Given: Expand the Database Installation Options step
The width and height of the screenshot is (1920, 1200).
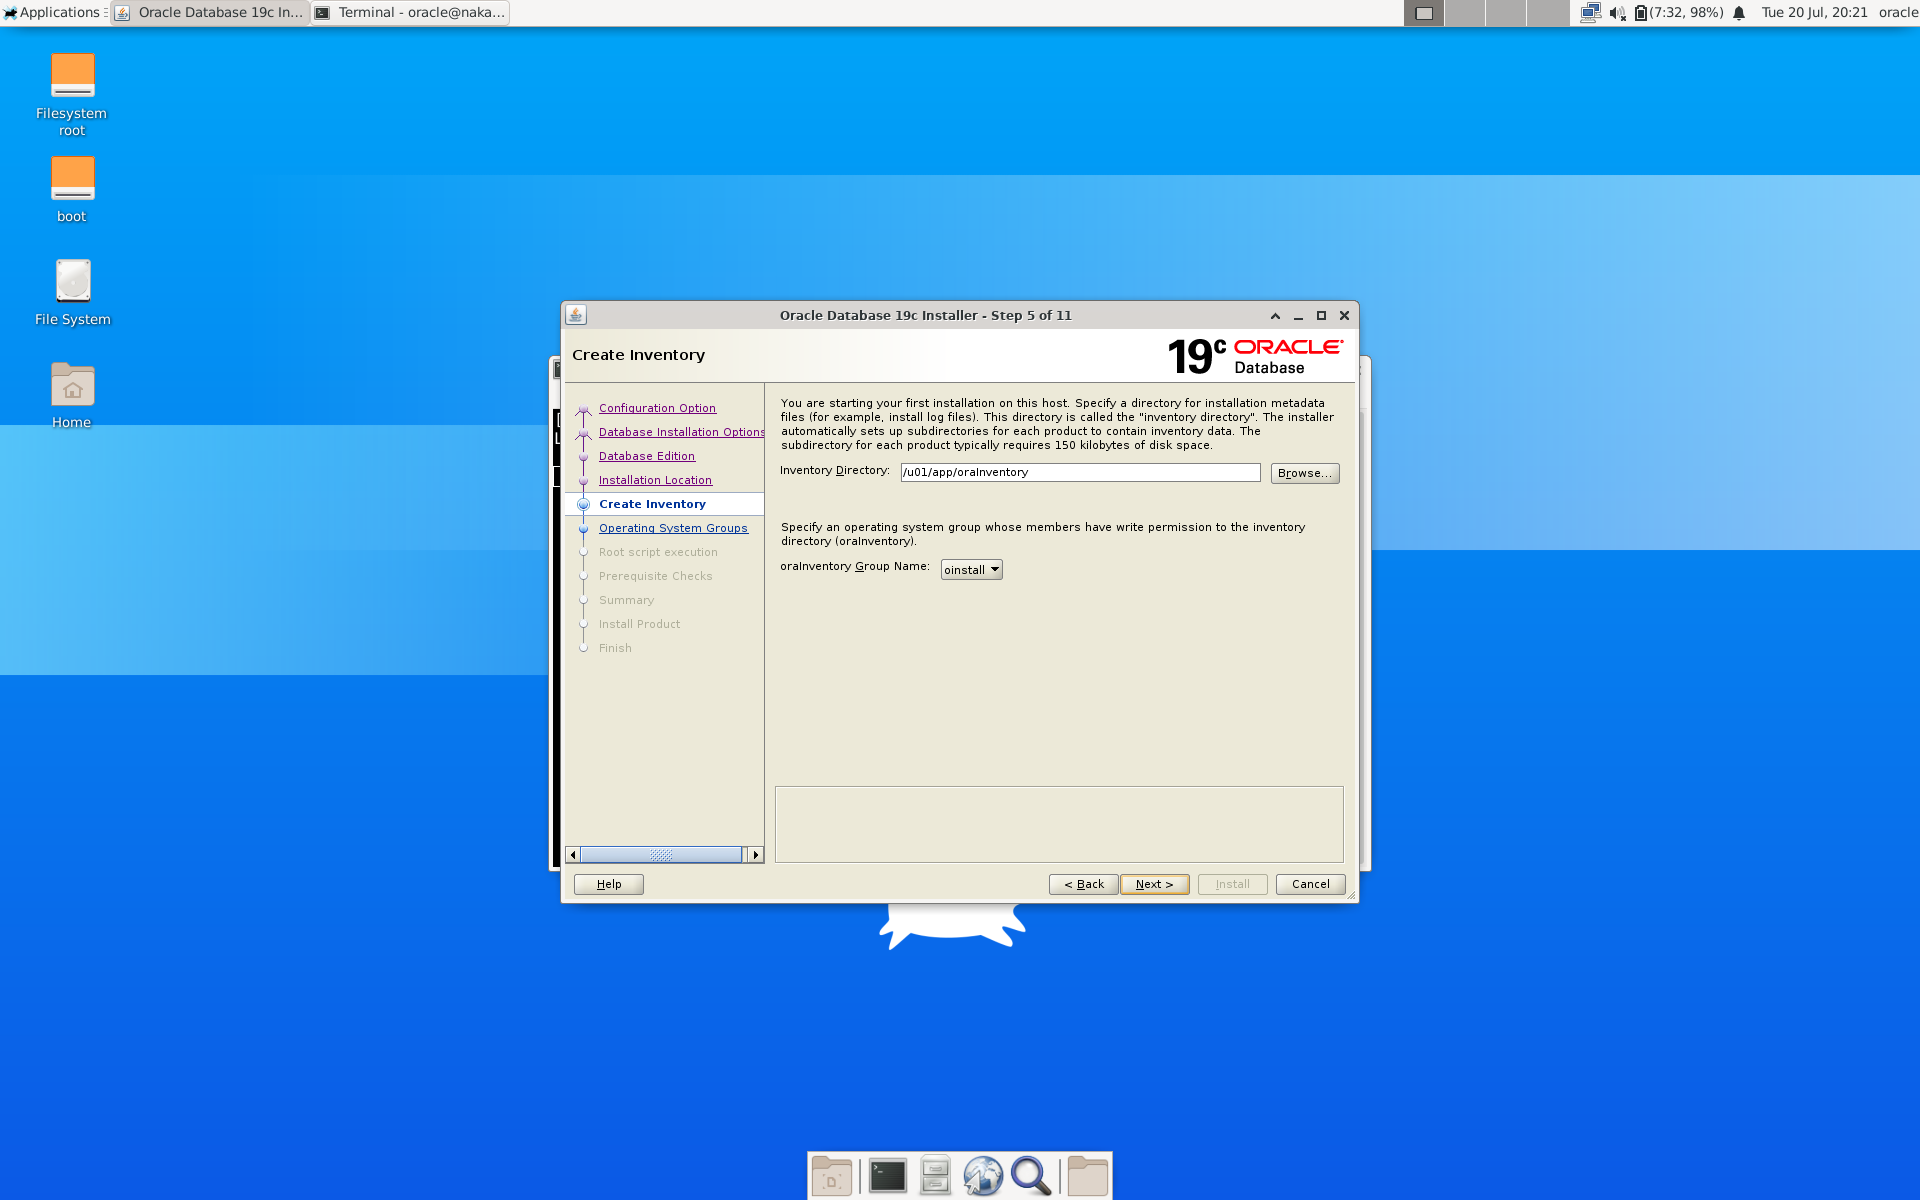Looking at the screenshot, I should [683, 431].
